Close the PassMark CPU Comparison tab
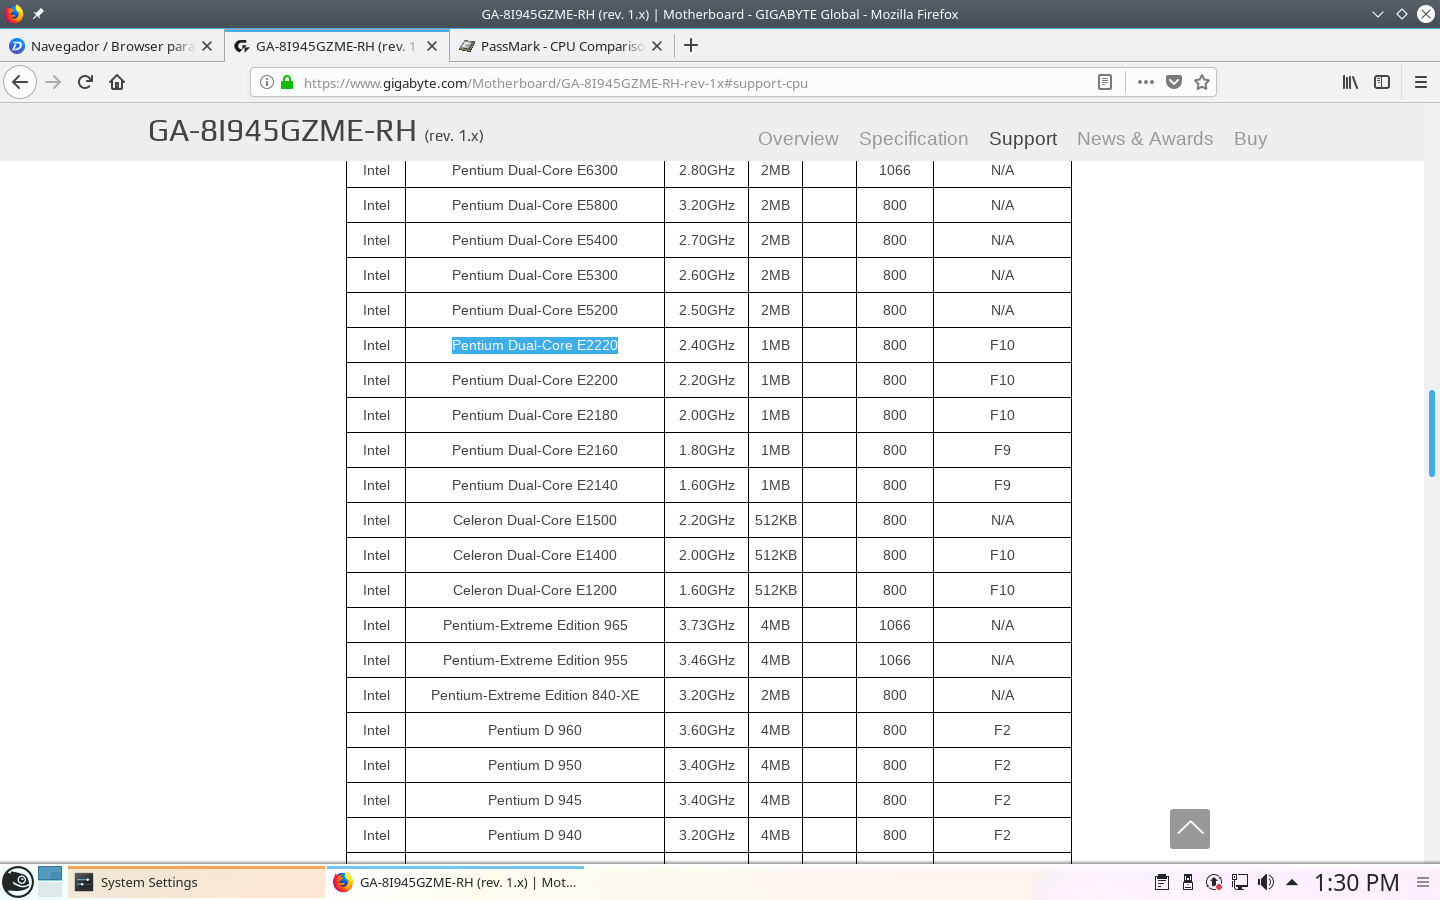Image resolution: width=1440 pixels, height=900 pixels. click(x=657, y=46)
